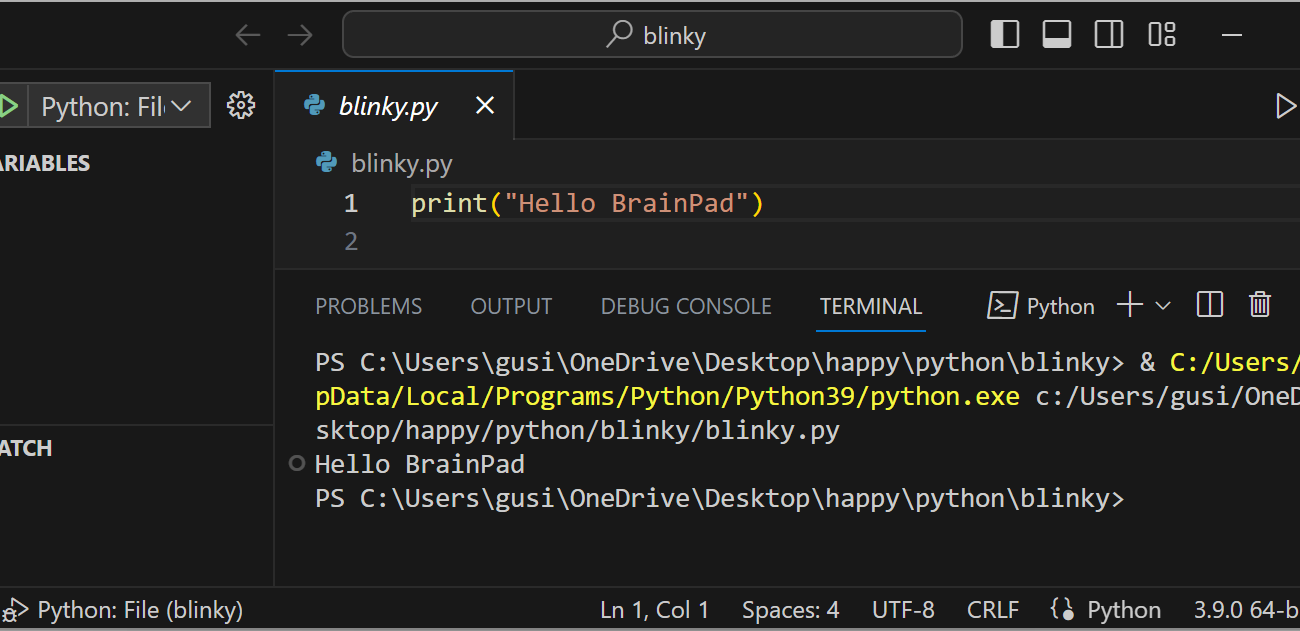This screenshot has height=631, width=1300.
Task: Click the UTF-8 encoding indicator
Action: point(903,610)
